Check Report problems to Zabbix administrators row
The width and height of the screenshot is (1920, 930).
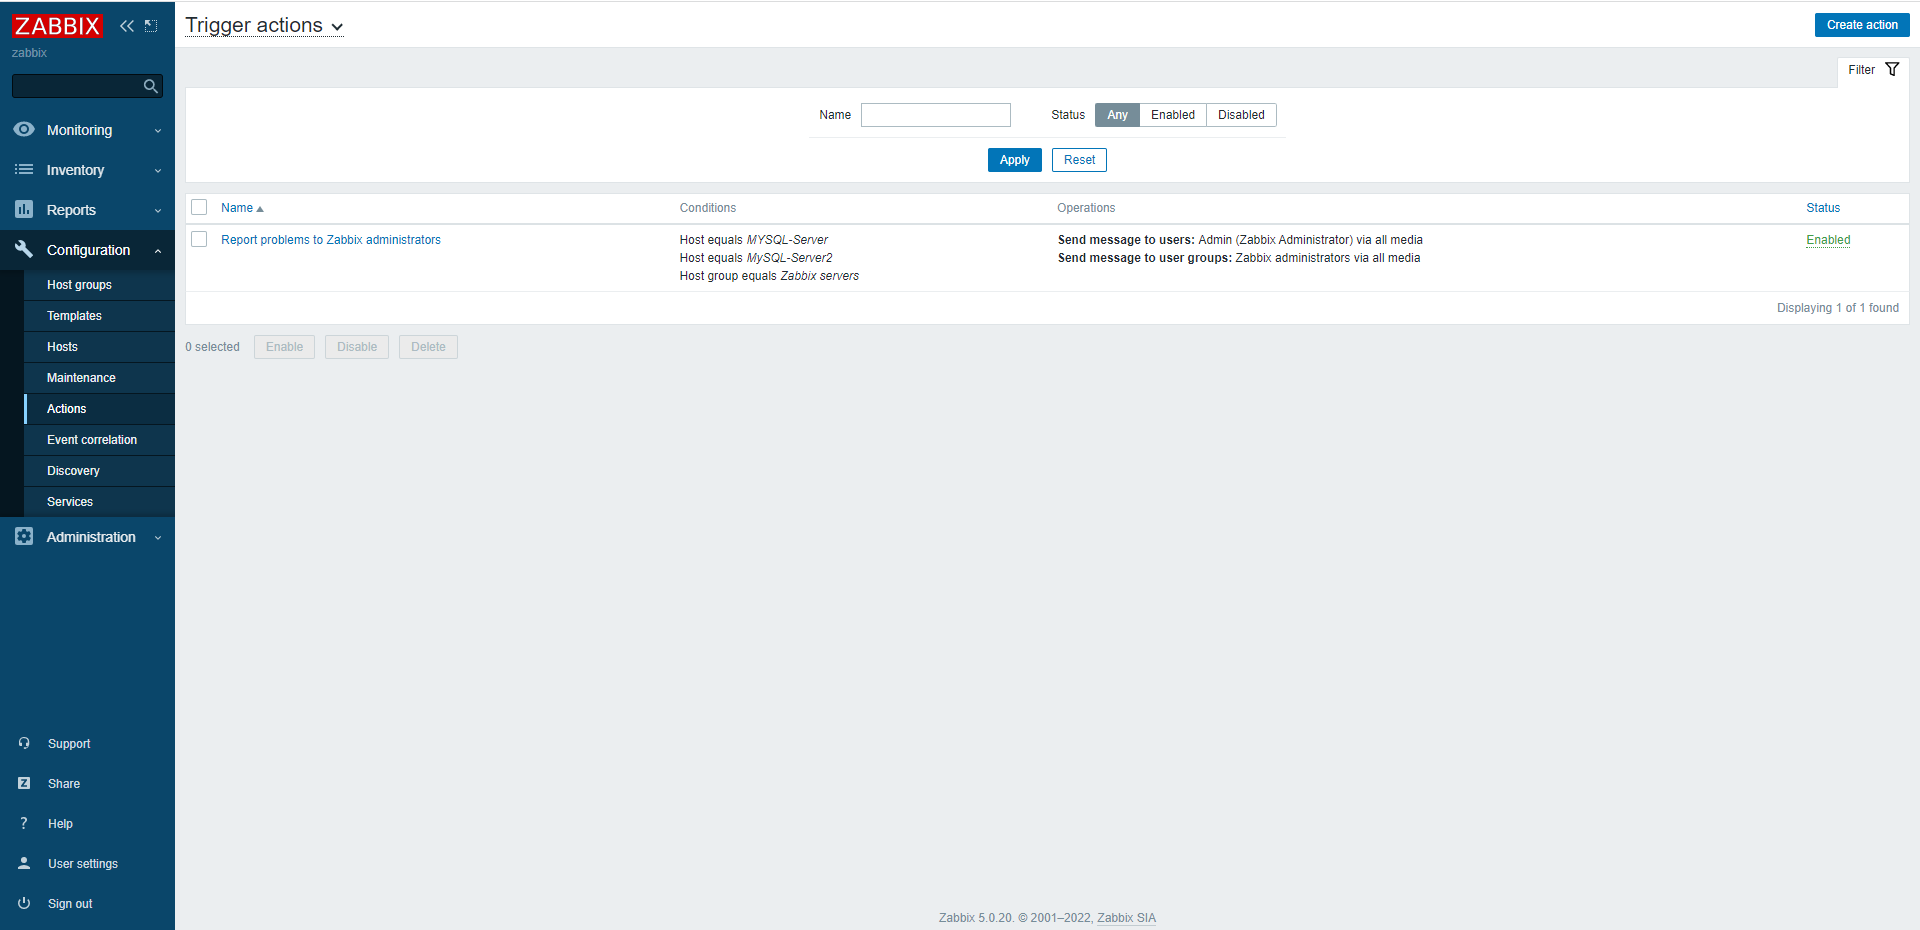[x=199, y=239]
